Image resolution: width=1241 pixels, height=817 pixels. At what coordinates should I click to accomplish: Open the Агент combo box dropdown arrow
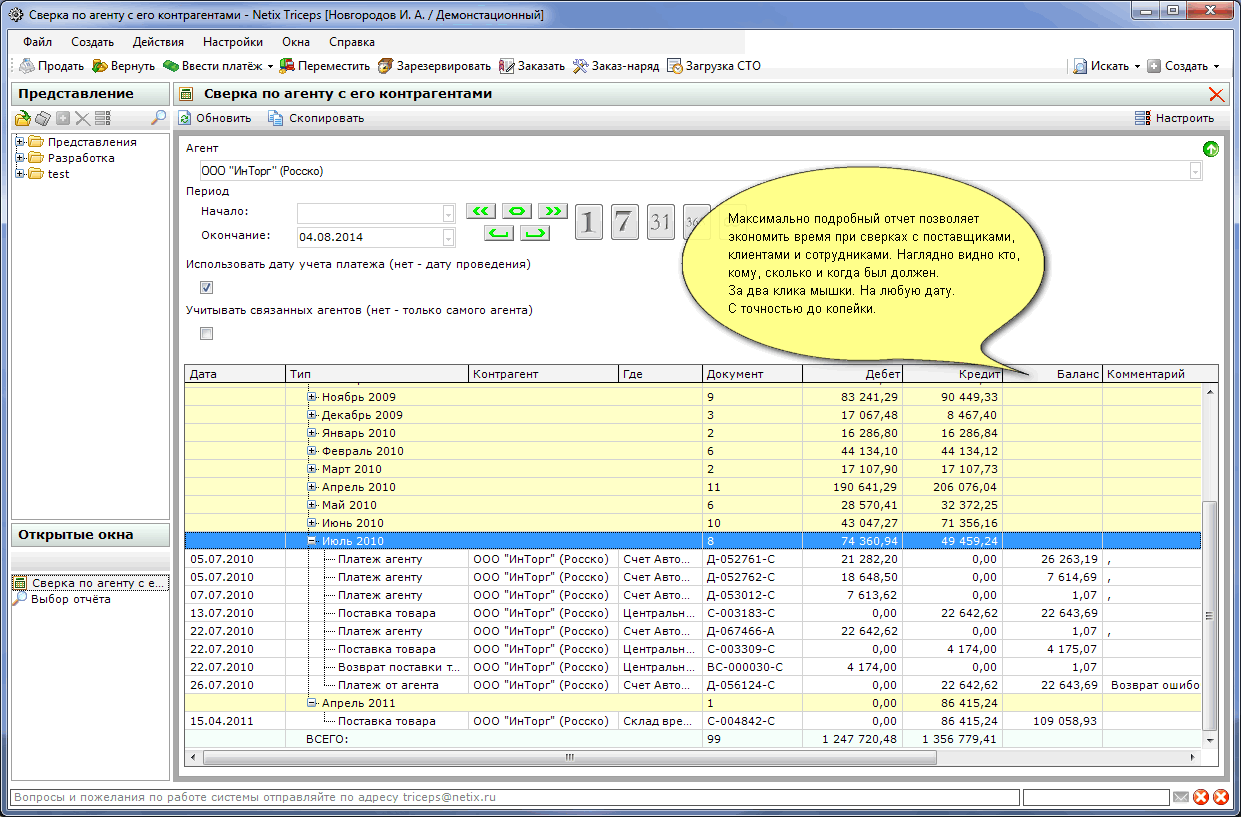click(1195, 171)
